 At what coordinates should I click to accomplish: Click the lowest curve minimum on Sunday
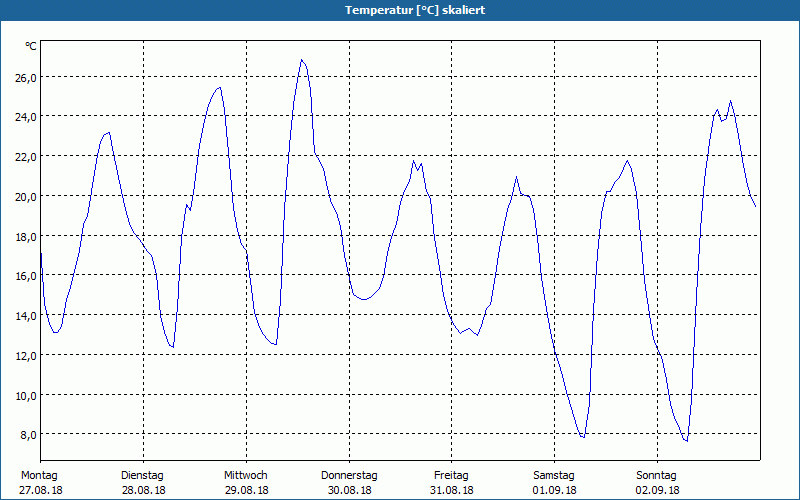tap(686, 441)
